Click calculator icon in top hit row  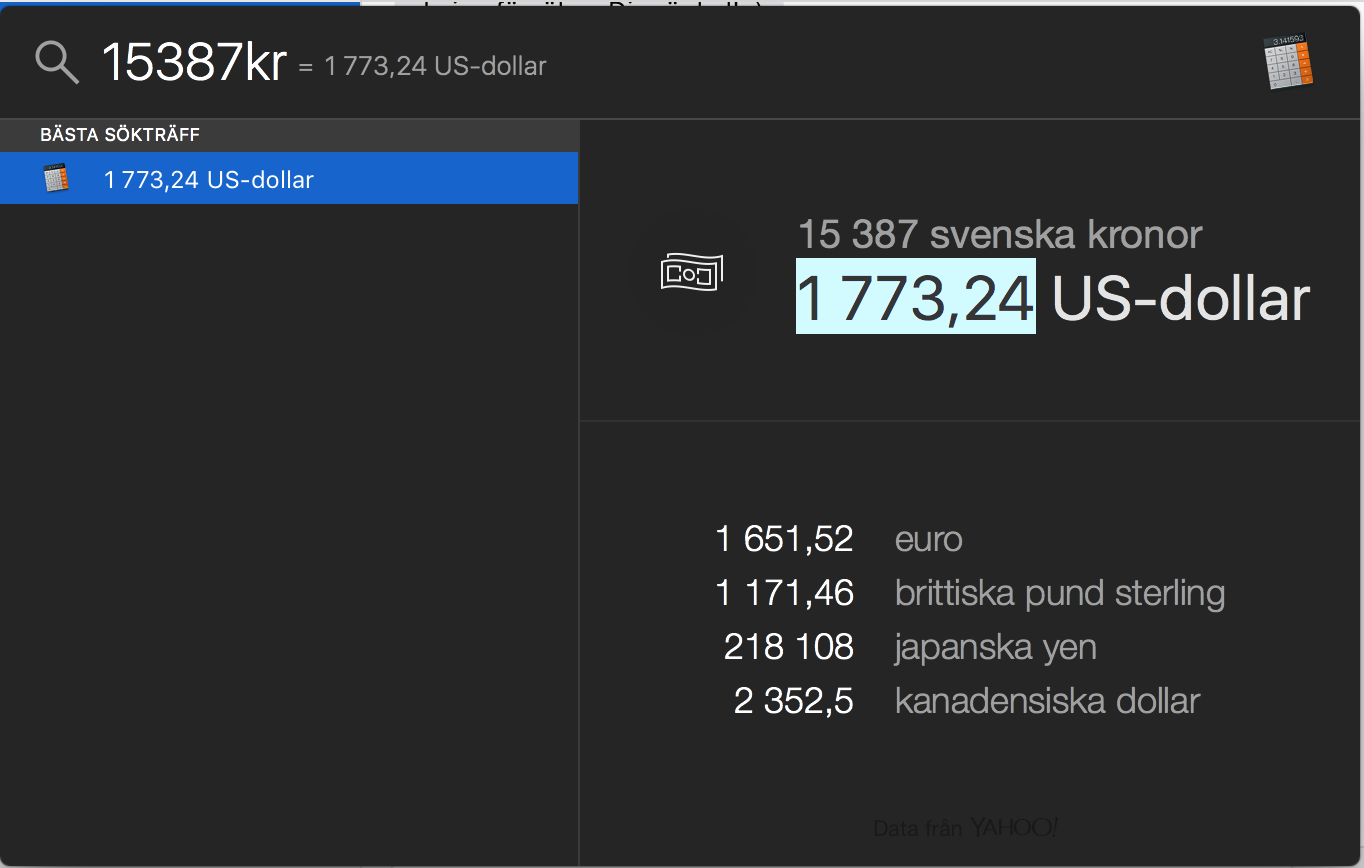tap(55, 179)
